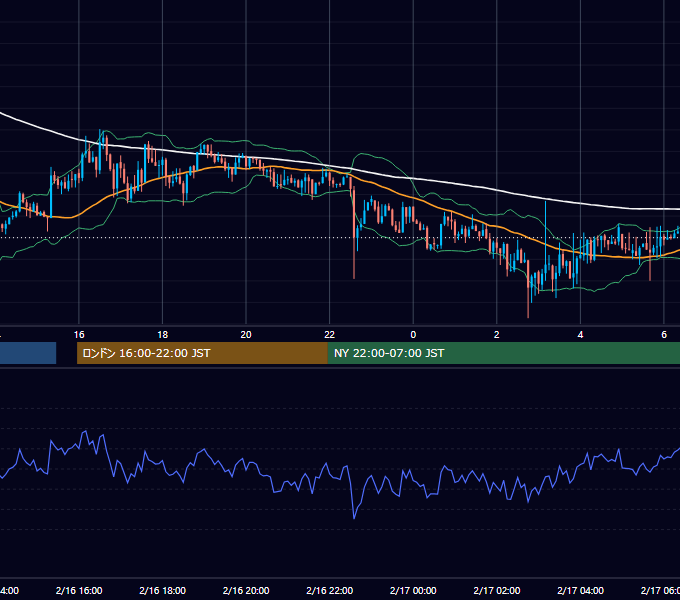This screenshot has width=680, height=600.
Task: Click the long-wick candle after 22:00
Action: tap(354, 232)
